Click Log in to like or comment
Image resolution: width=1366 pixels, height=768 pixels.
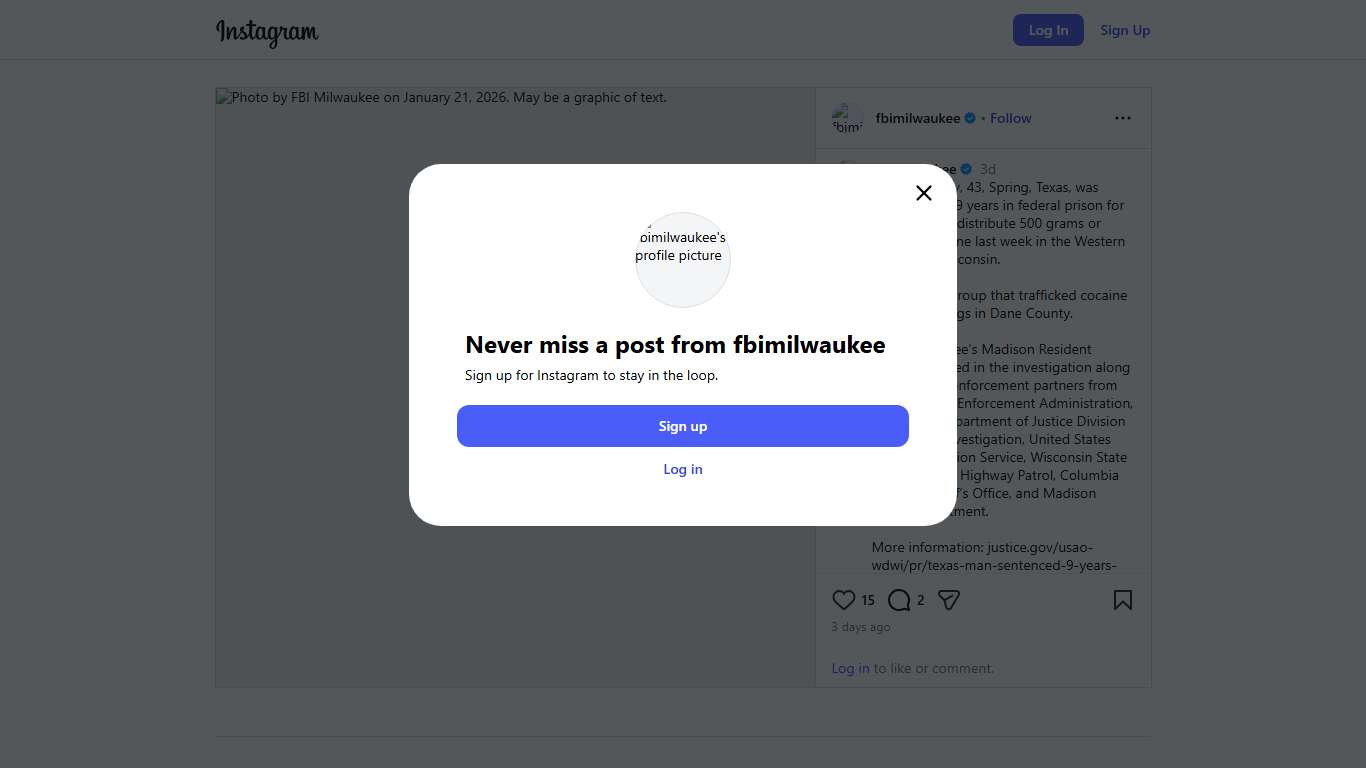click(x=850, y=668)
